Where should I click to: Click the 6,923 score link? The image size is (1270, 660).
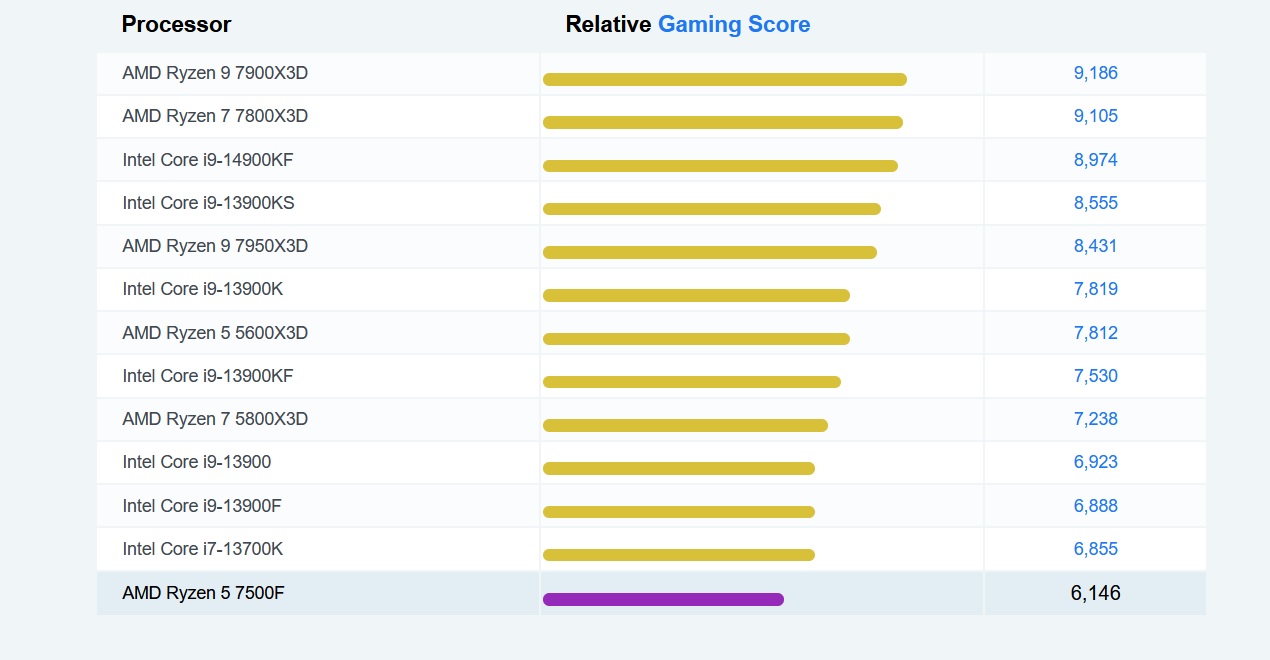click(x=1096, y=462)
